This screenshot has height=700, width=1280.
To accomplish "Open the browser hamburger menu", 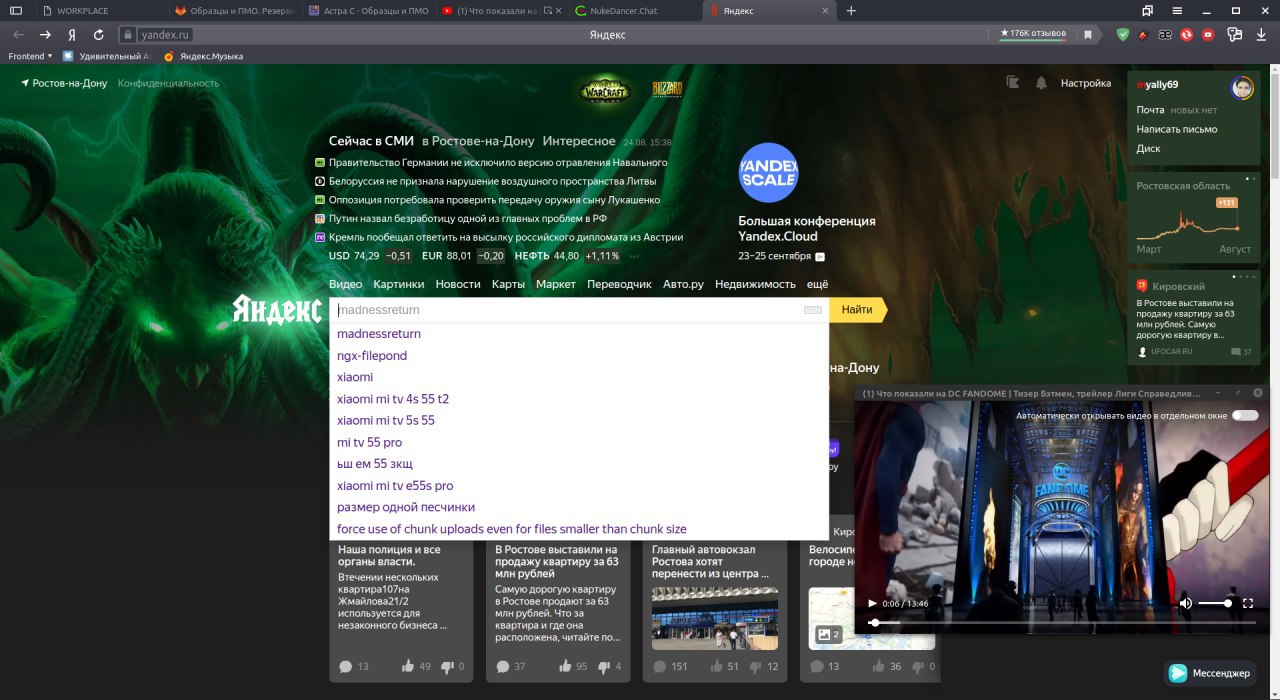I will click(x=1176, y=10).
